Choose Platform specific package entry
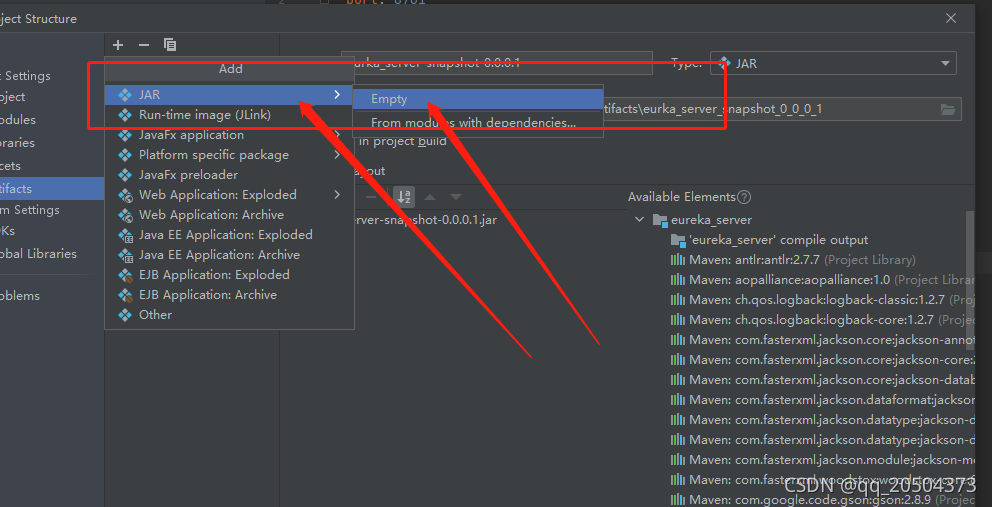The width and height of the screenshot is (992, 507). 229,155
